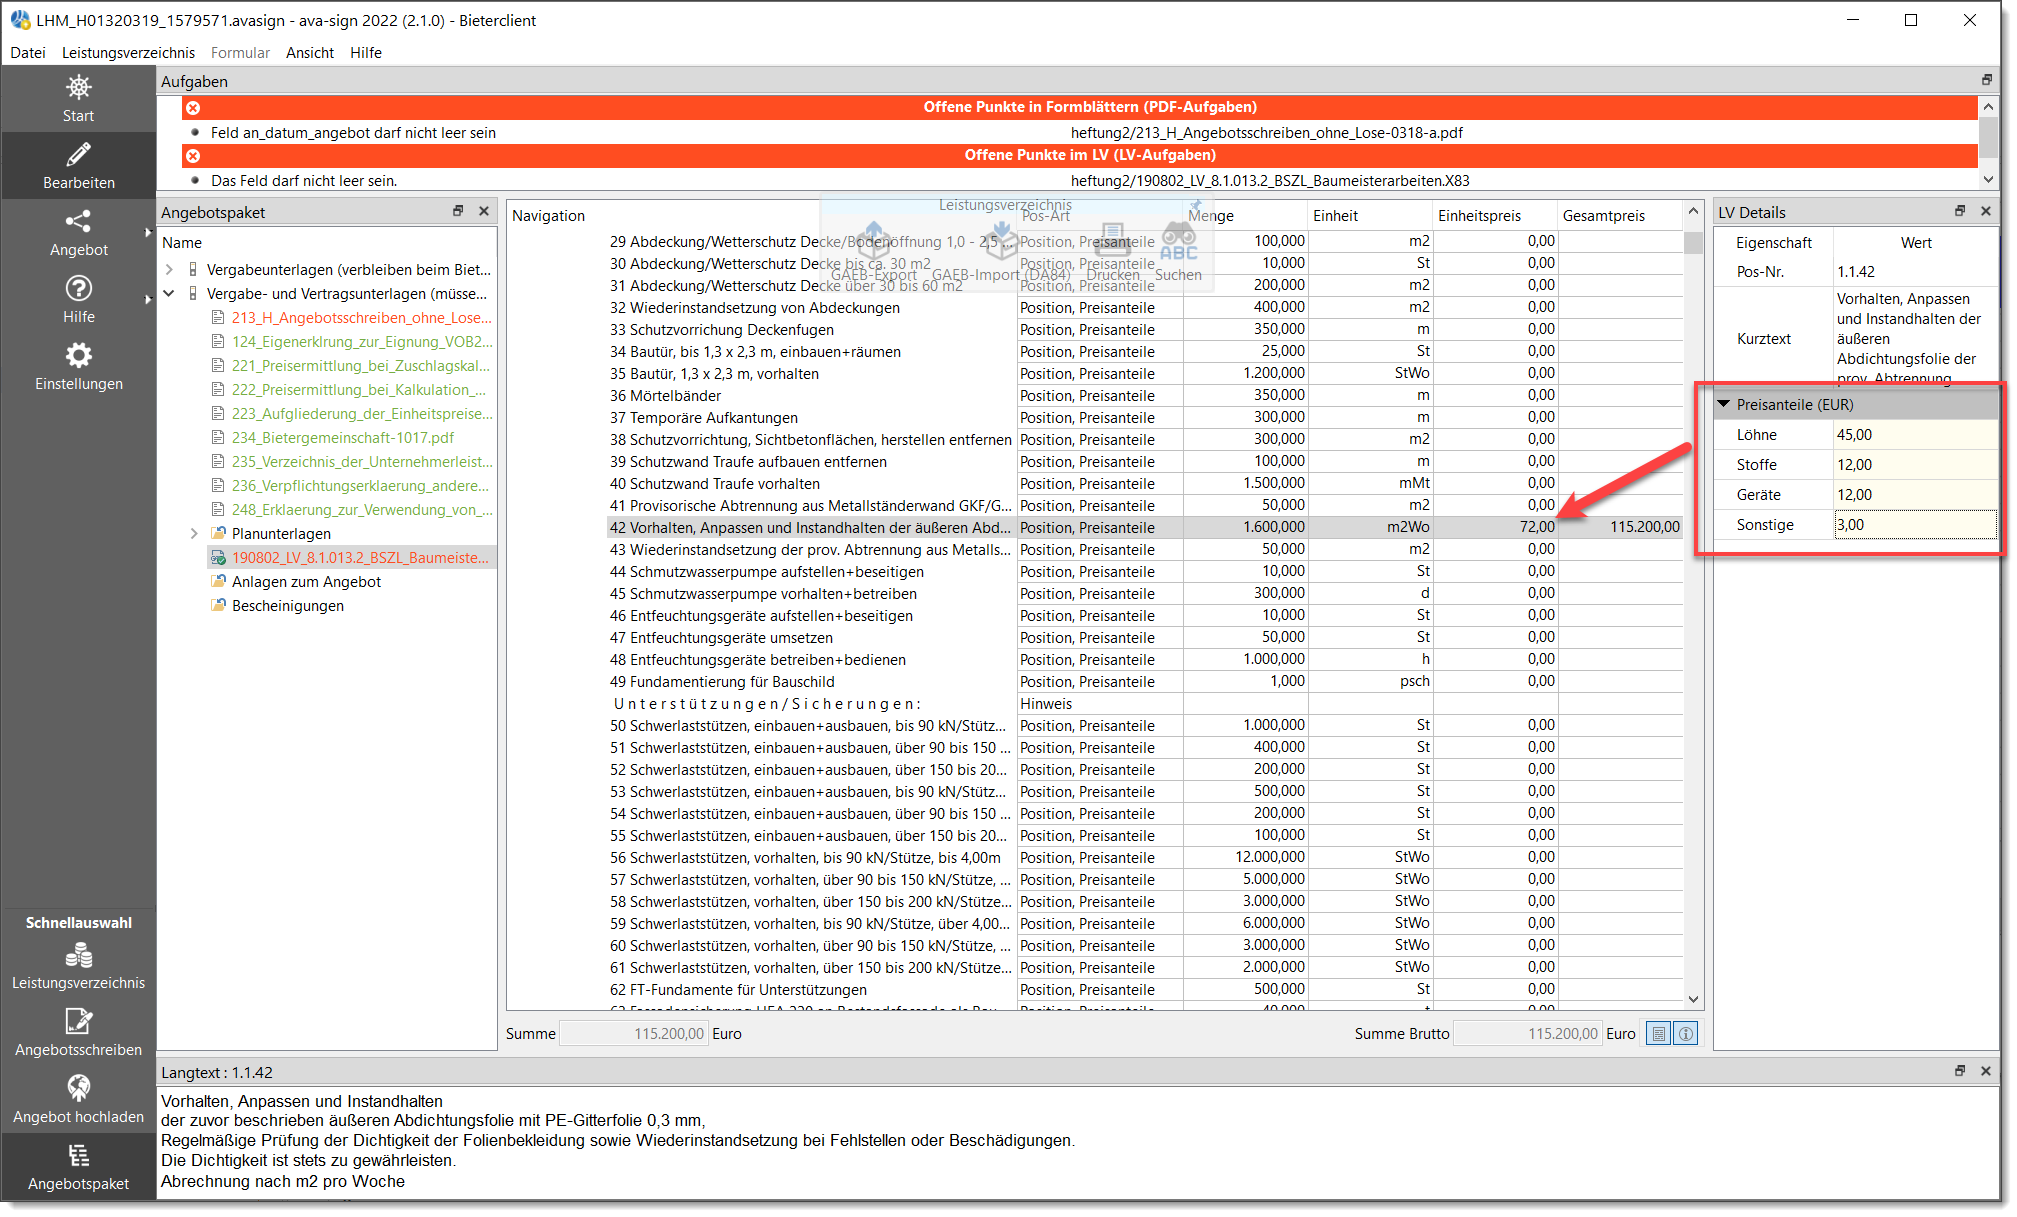Open Leistungsverzeichnis quick selection
Image resolution: width=2017 pixels, height=1217 pixels.
(78, 966)
